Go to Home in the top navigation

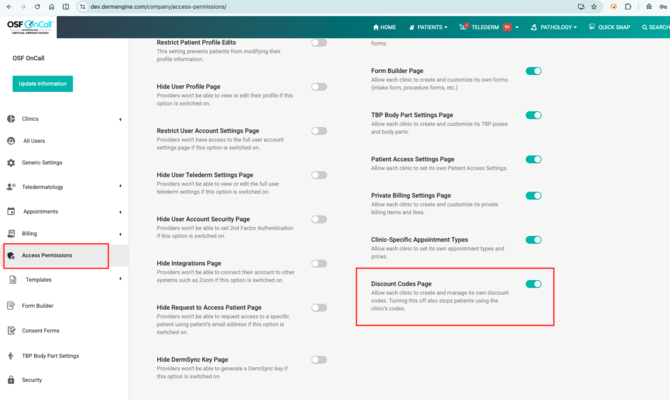point(385,27)
